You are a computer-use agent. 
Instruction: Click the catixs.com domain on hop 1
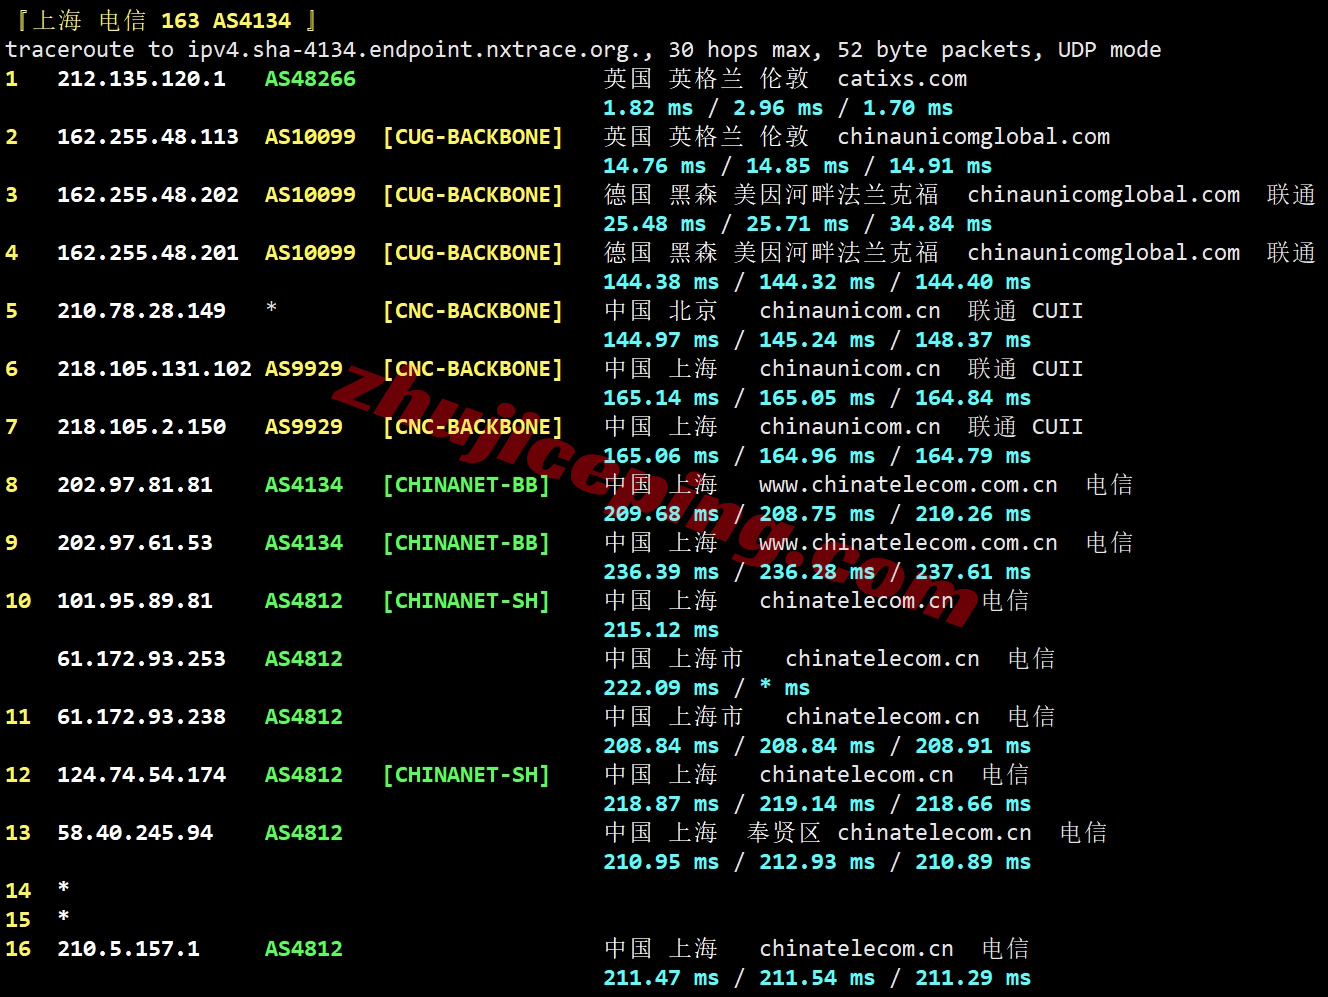(902, 78)
